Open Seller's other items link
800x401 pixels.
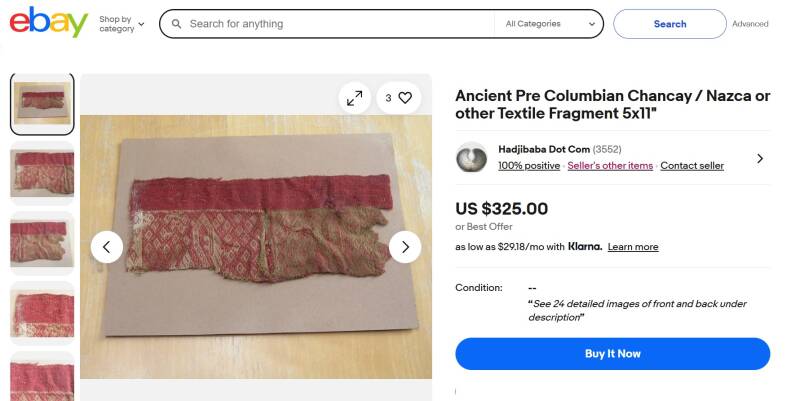click(x=610, y=166)
